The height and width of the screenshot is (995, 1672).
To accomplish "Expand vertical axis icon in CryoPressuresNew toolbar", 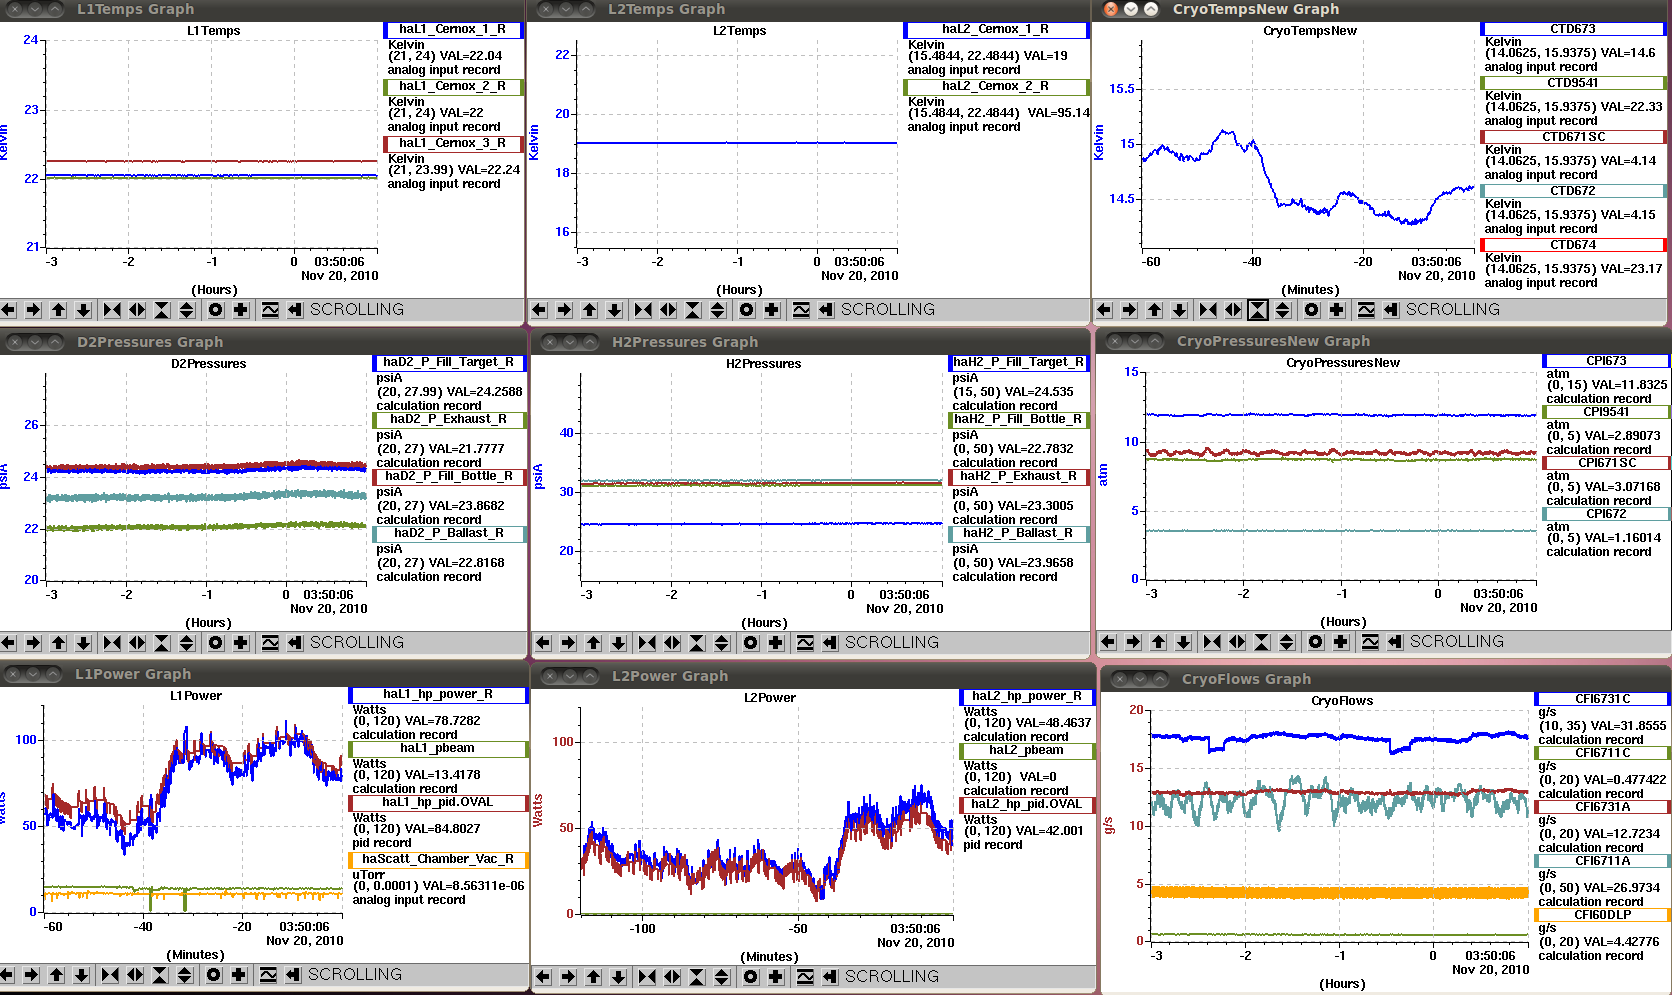I will tap(1287, 642).
